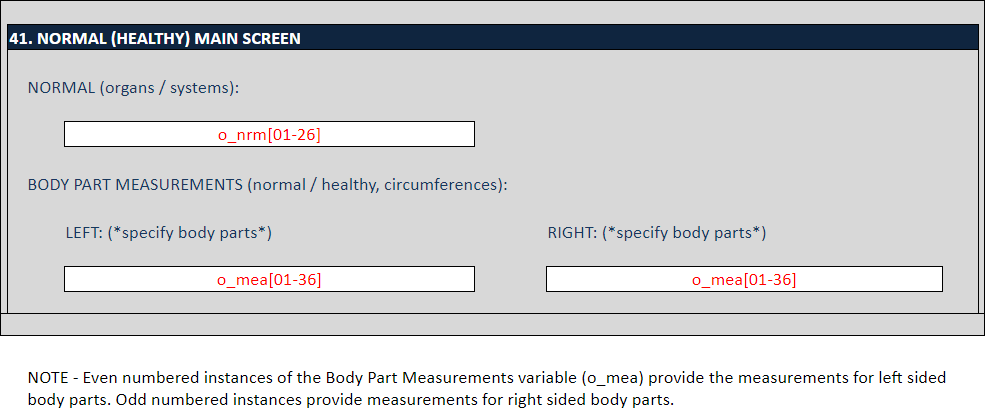Click the 'BODY PART MEASUREMENTS' label text
Viewport: 985px width, 420px height.
tap(136, 185)
